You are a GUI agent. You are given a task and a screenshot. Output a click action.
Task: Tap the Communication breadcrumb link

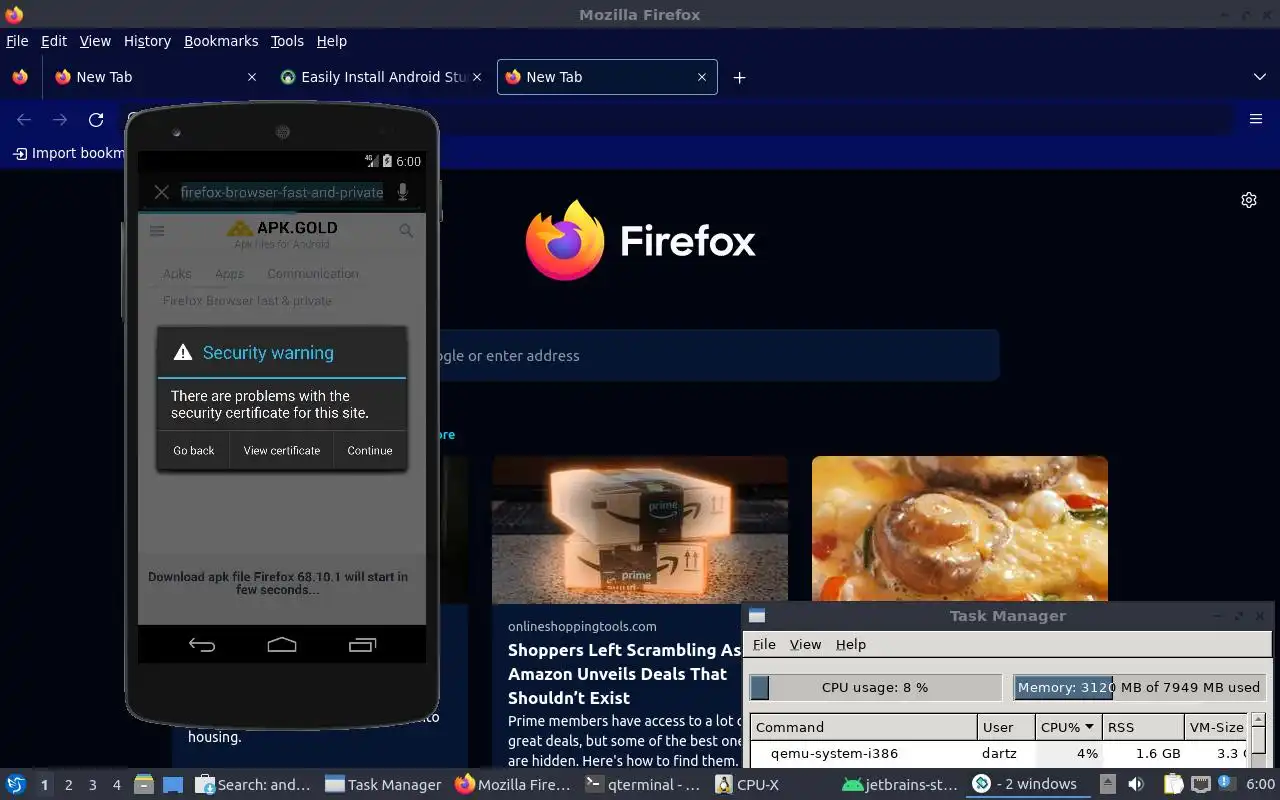[313, 273]
